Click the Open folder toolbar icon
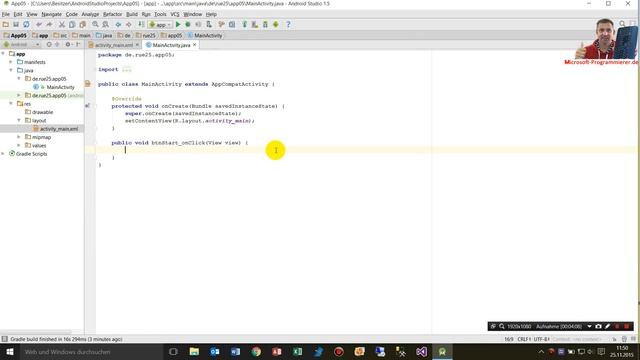This screenshot has height=360, width=640. pyautogui.click(x=6, y=24)
